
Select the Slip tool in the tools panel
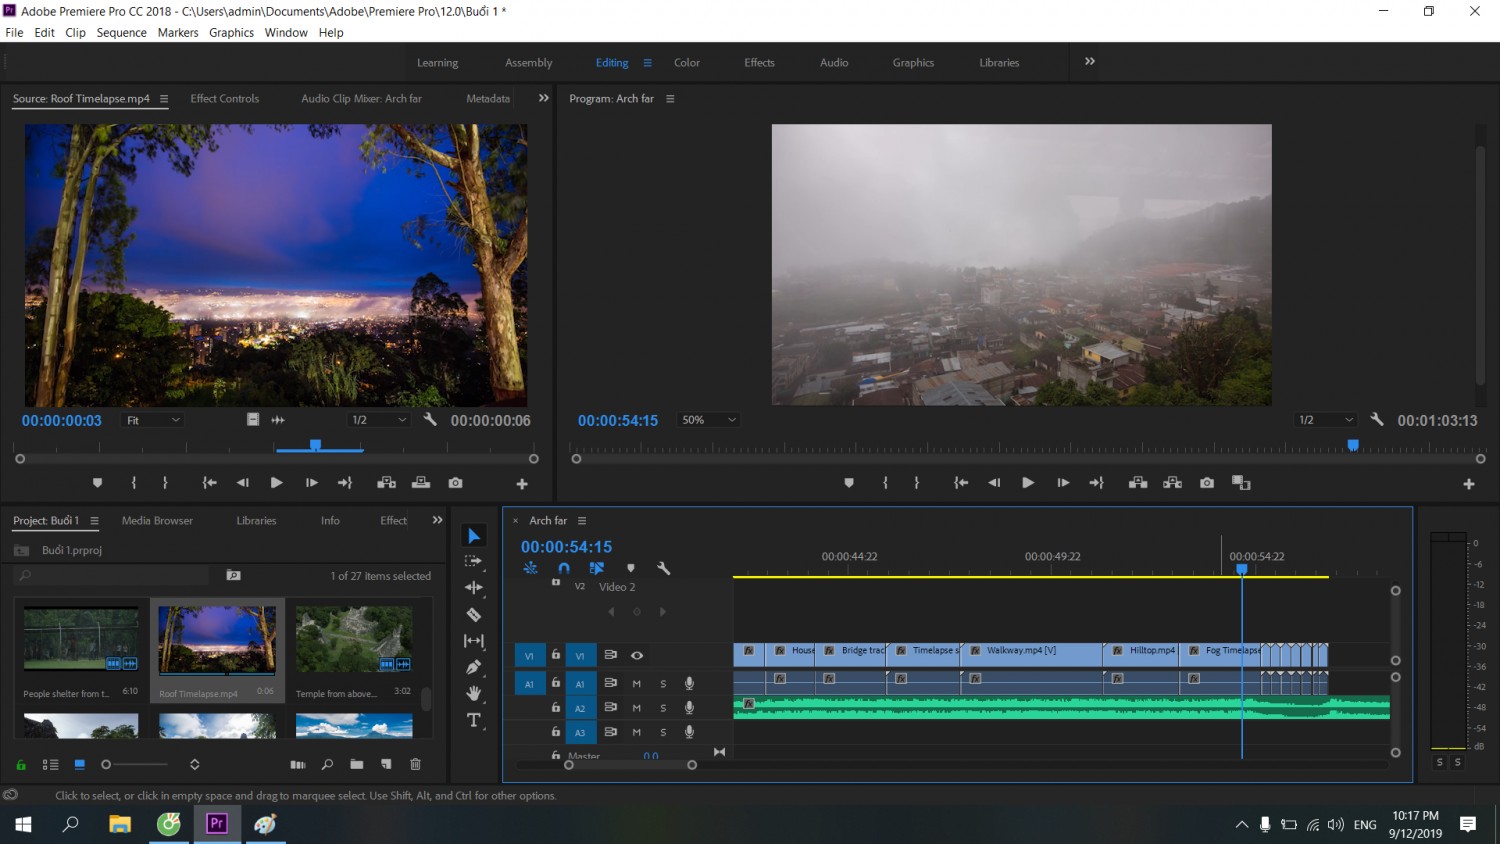[474, 640]
